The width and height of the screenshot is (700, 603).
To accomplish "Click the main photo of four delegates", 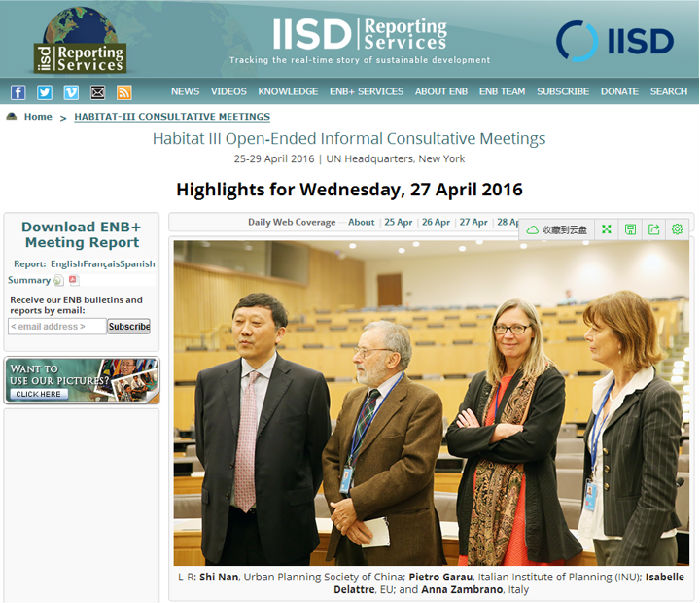I will (x=431, y=403).
